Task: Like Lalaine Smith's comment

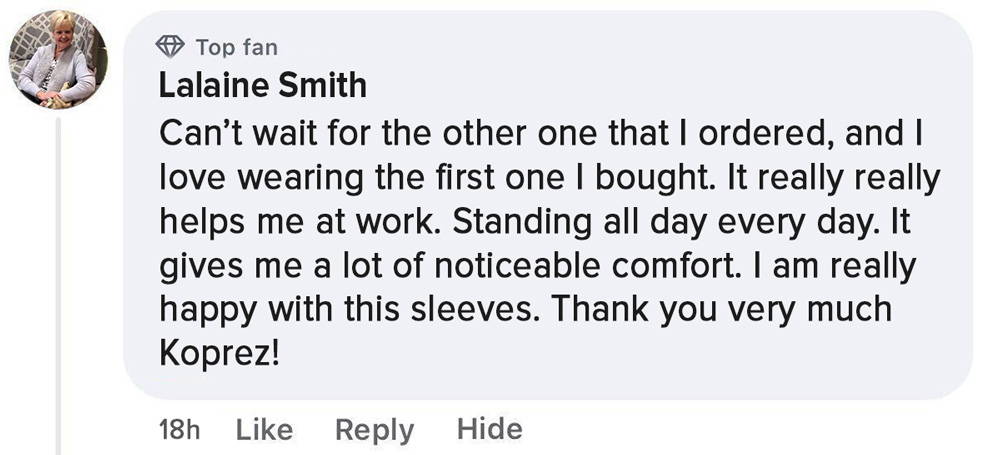Action: tap(264, 429)
